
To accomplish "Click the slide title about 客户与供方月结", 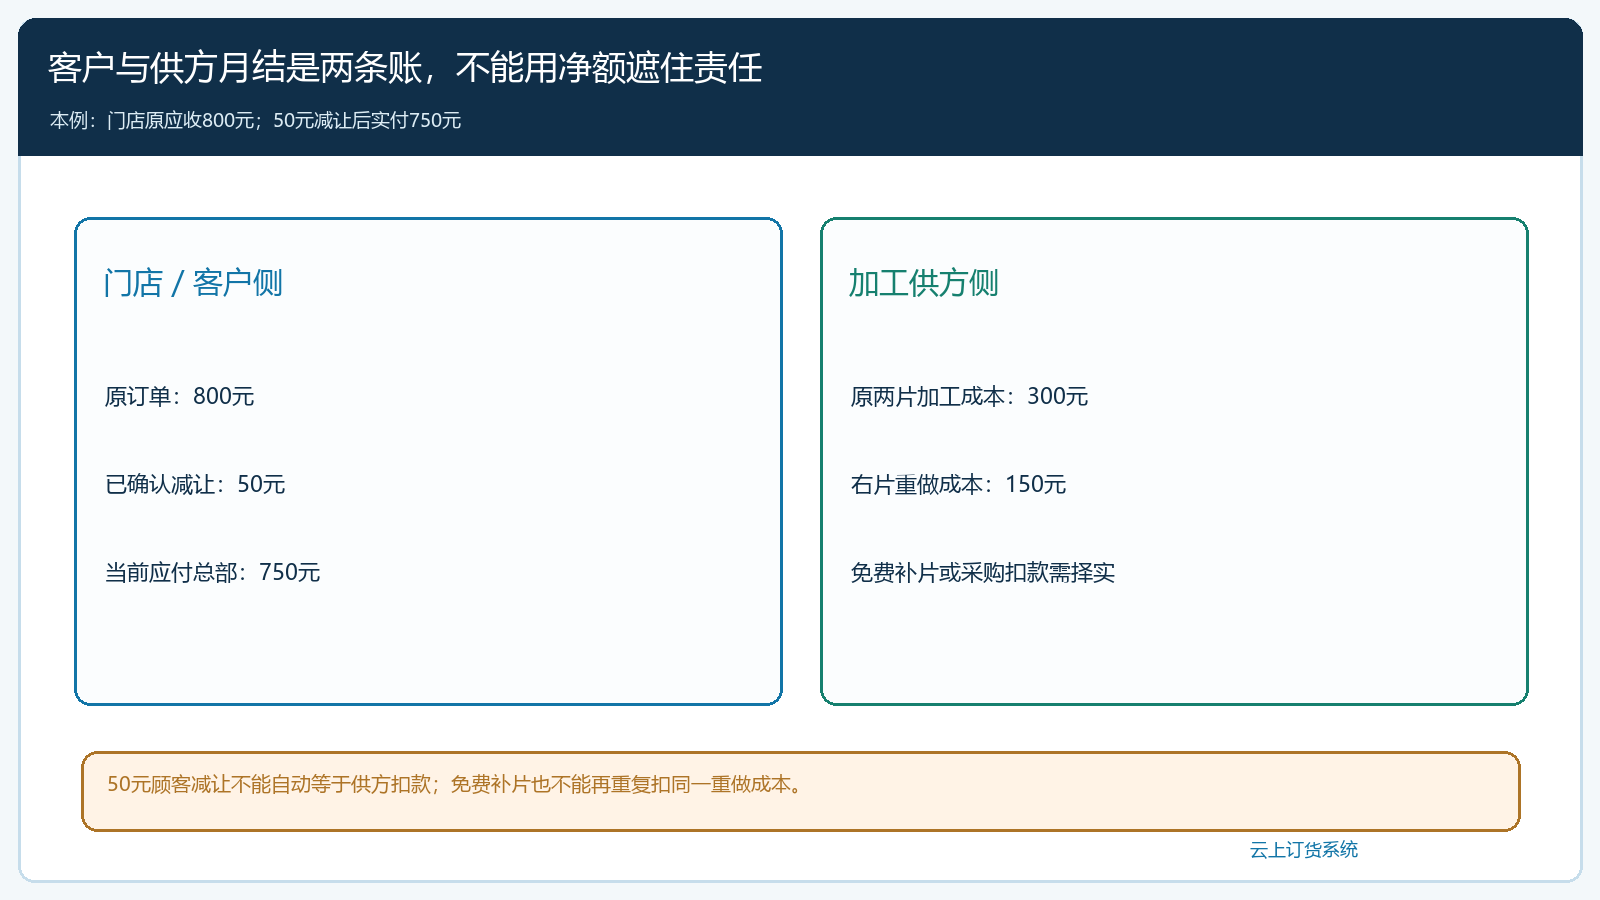I will 405,68.
